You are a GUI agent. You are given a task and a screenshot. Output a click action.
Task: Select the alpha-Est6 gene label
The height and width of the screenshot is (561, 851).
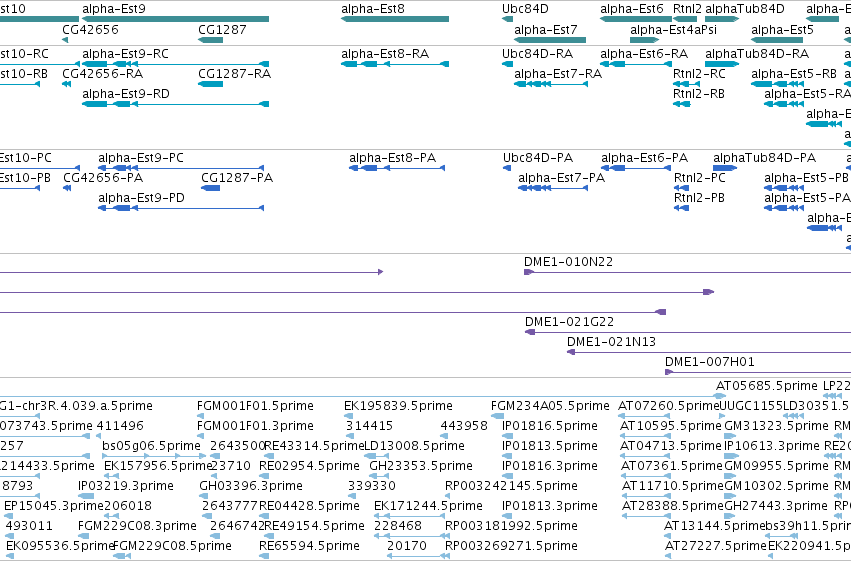(x=632, y=9)
